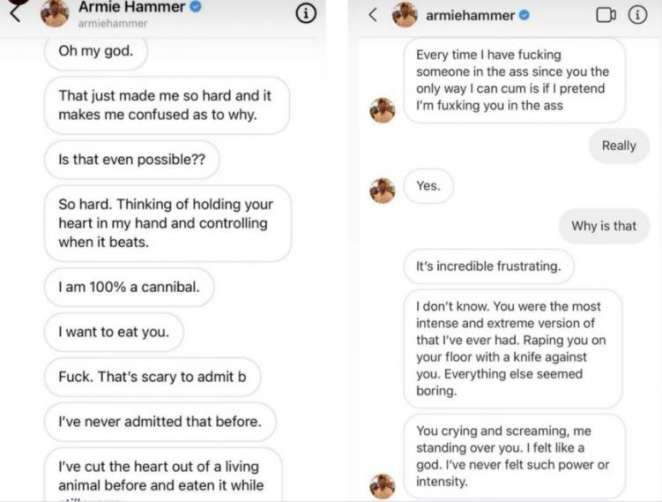The image size is (662, 502).
Task: Select the "Is that even possible??" message bubble
Action: (131, 159)
